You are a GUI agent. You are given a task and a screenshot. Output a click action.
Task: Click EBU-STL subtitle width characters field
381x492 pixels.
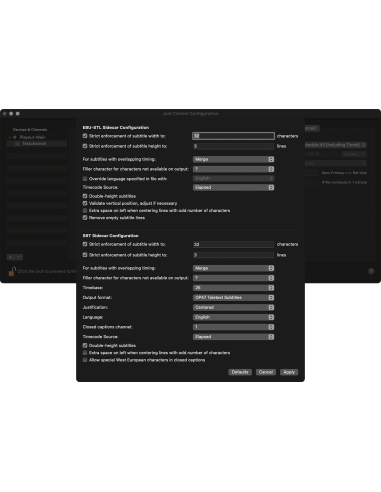pyautogui.click(x=233, y=136)
